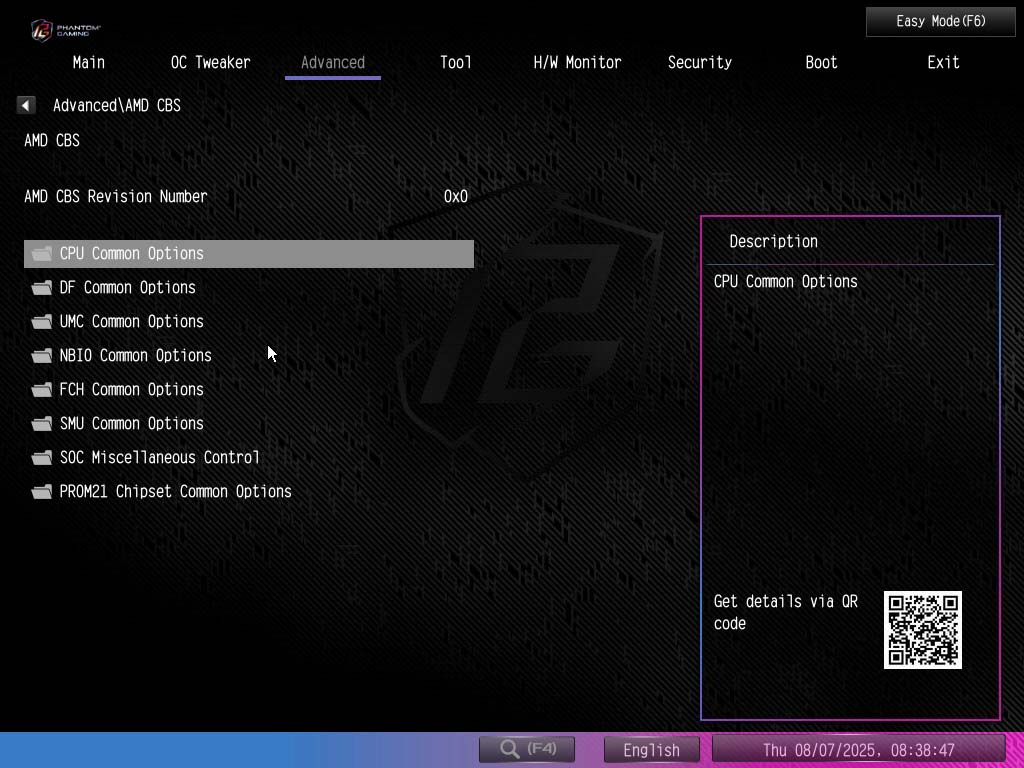Switch to the Boot tab
1024x768 pixels.
tap(821, 62)
